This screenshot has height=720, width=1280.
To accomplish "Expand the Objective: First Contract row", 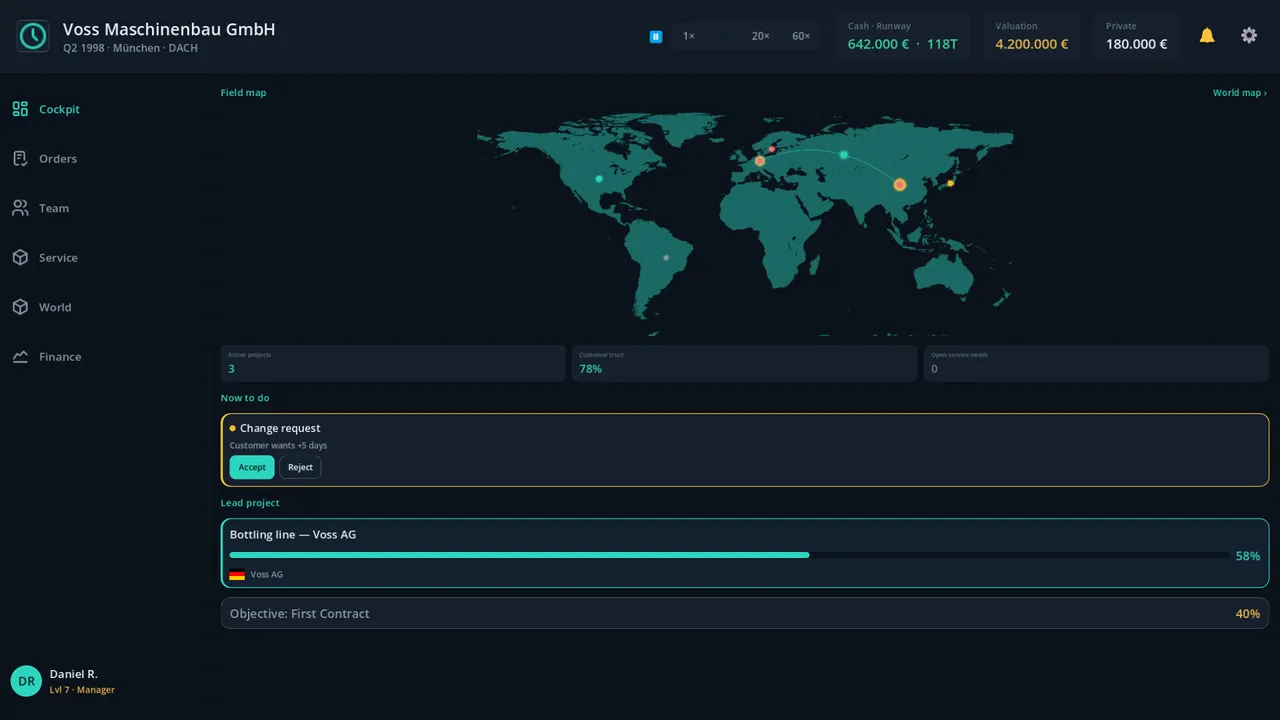I will coord(745,614).
